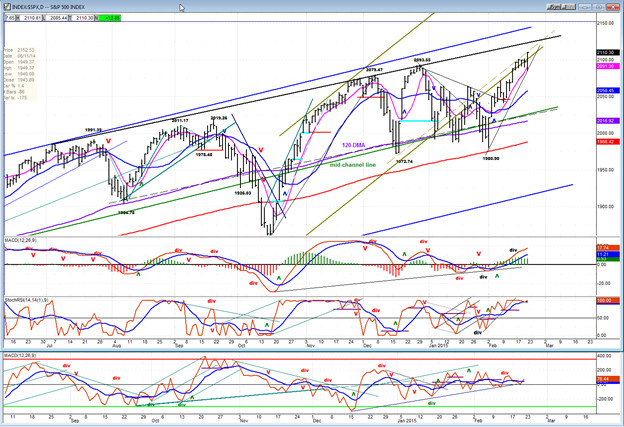Click the 1991.39 high price label

(x=93, y=130)
